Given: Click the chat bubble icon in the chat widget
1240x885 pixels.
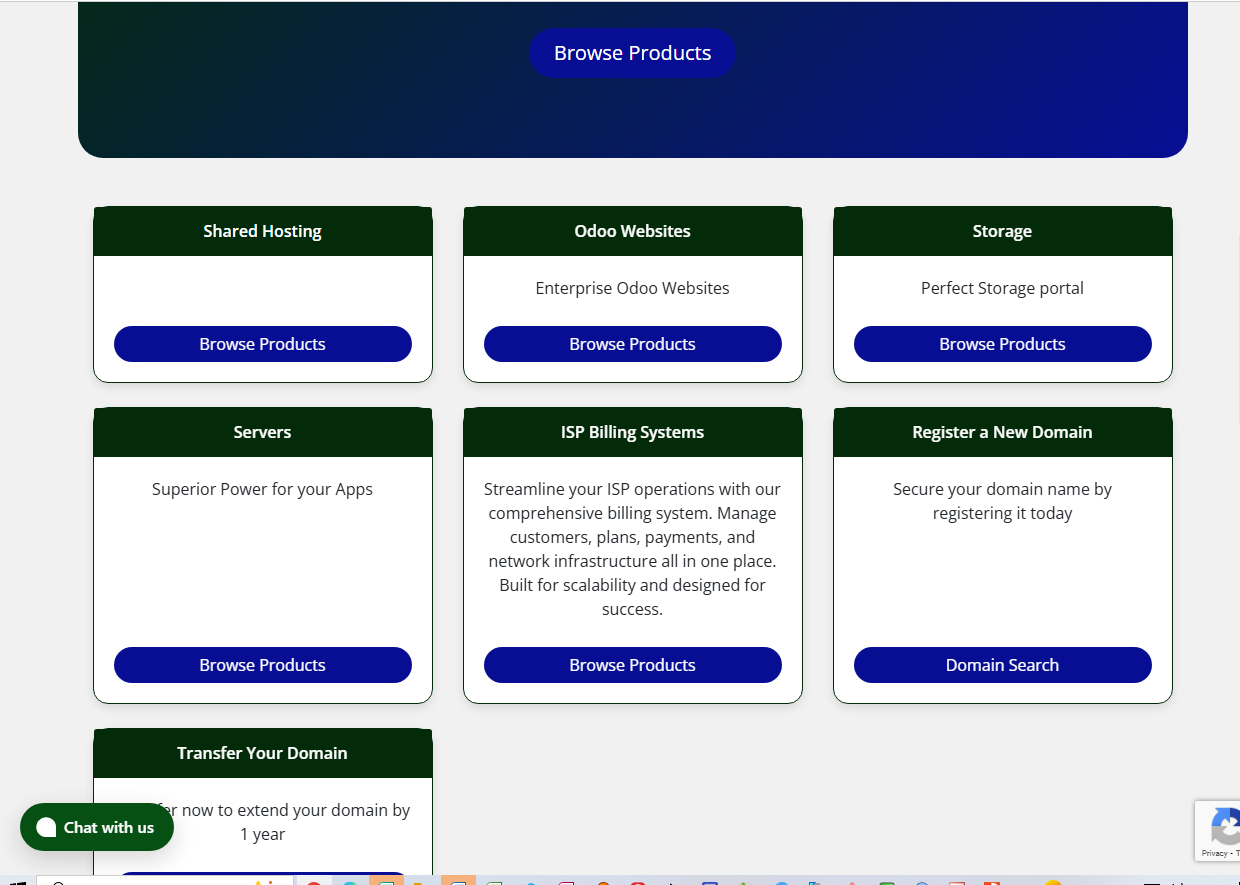Looking at the screenshot, I should [x=46, y=827].
